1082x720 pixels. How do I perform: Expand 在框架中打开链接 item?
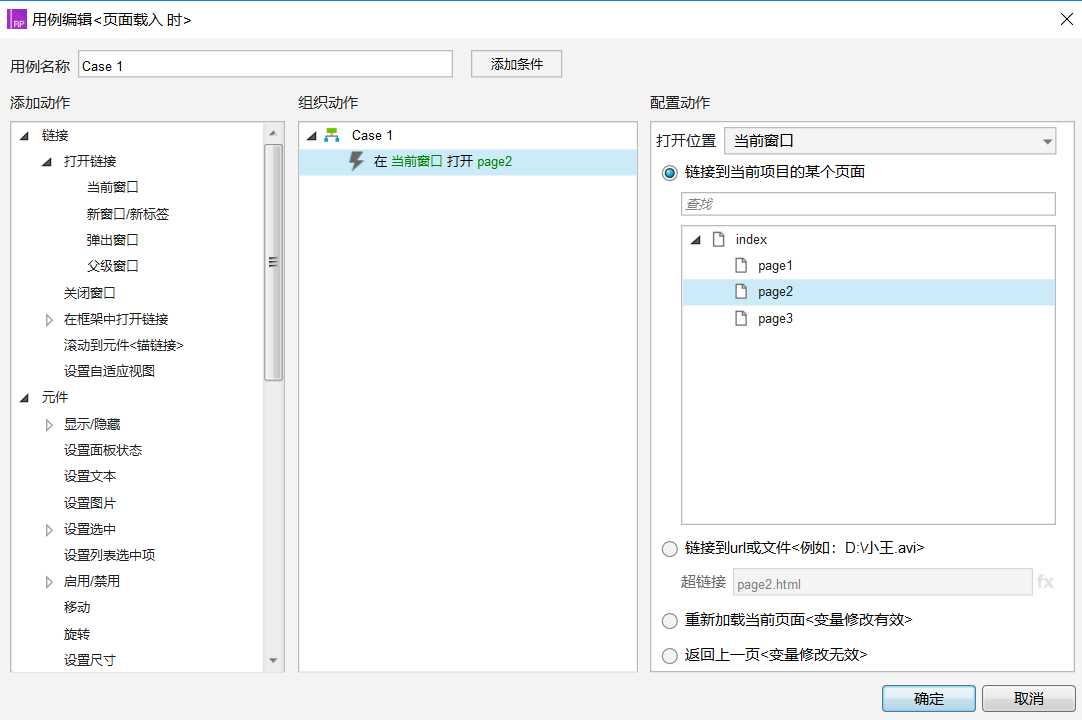pos(49,320)
